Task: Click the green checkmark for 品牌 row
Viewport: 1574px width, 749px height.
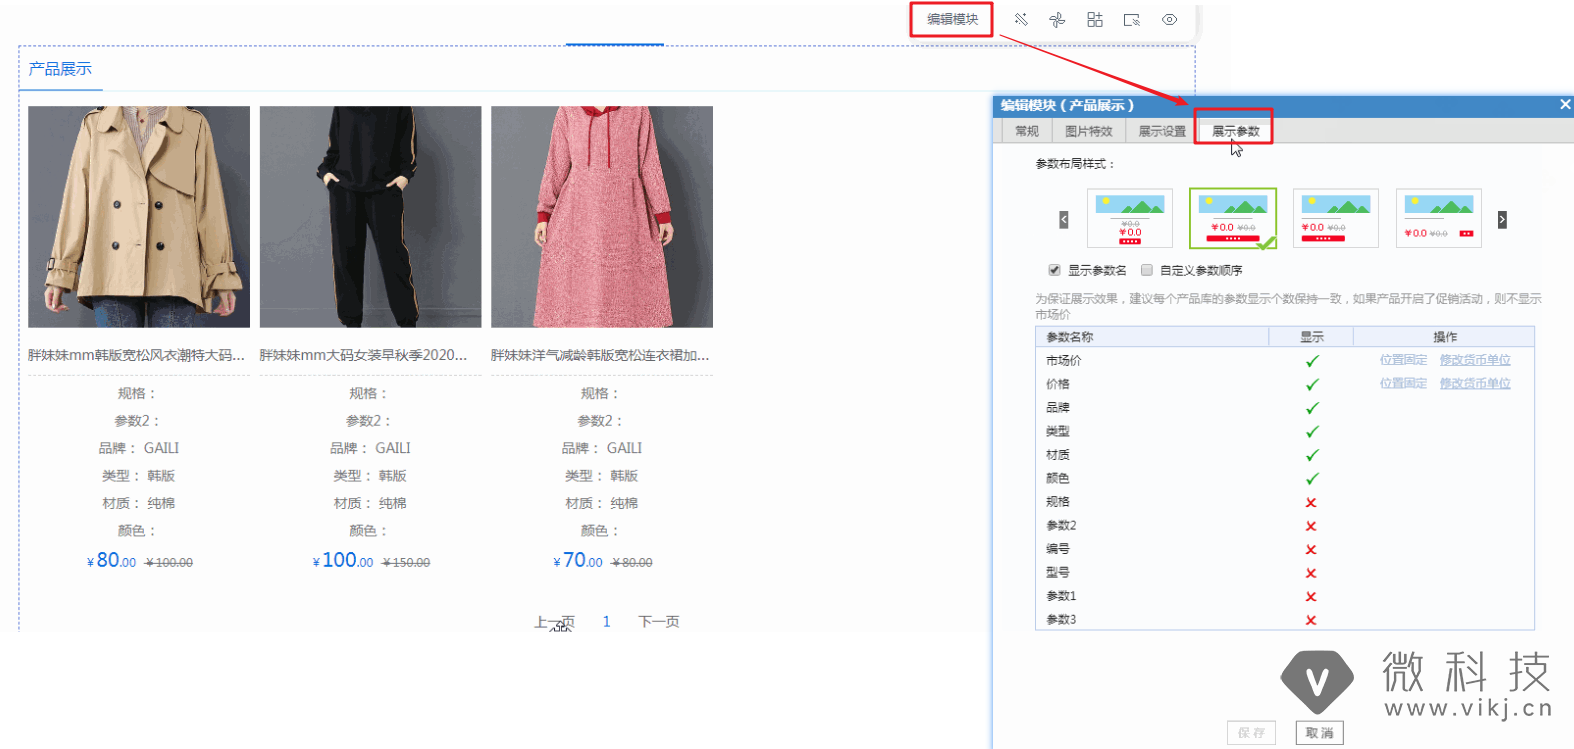Action: coord(1312,408)
